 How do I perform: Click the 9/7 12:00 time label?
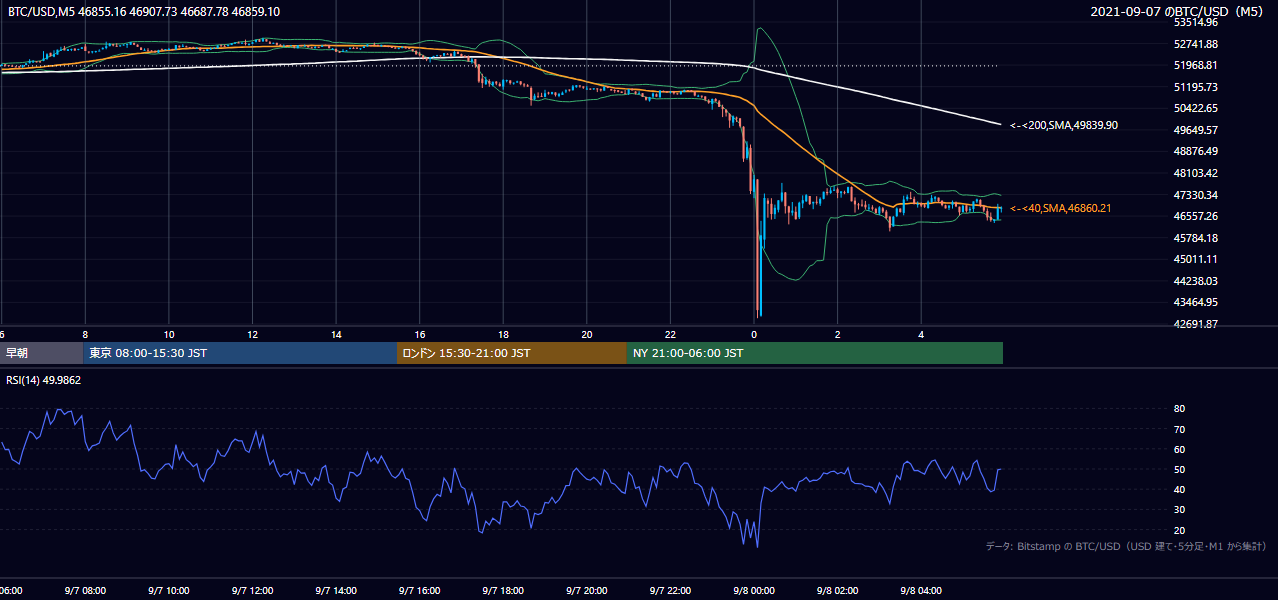point(253,591)
